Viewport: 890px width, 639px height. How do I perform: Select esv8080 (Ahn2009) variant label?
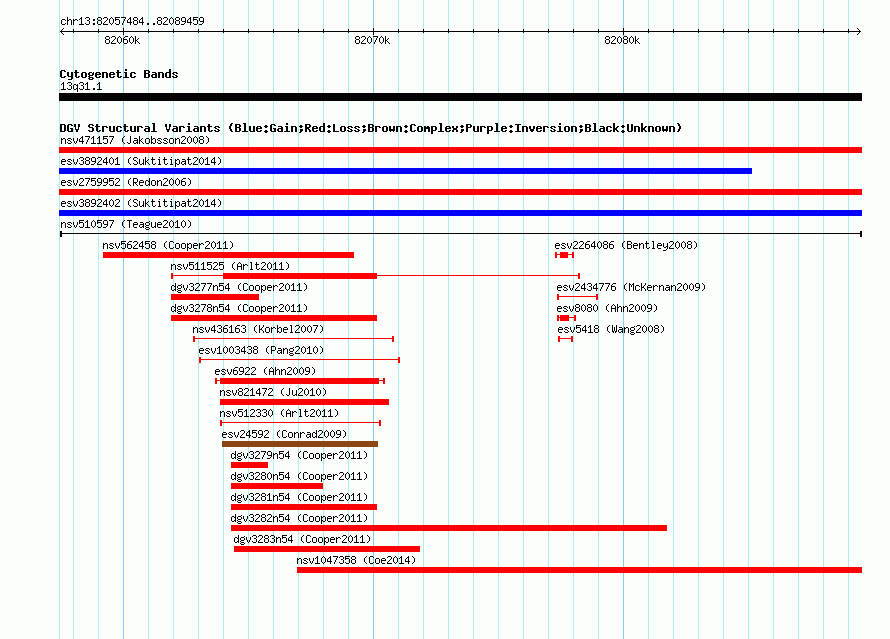[x=607, y=308]
